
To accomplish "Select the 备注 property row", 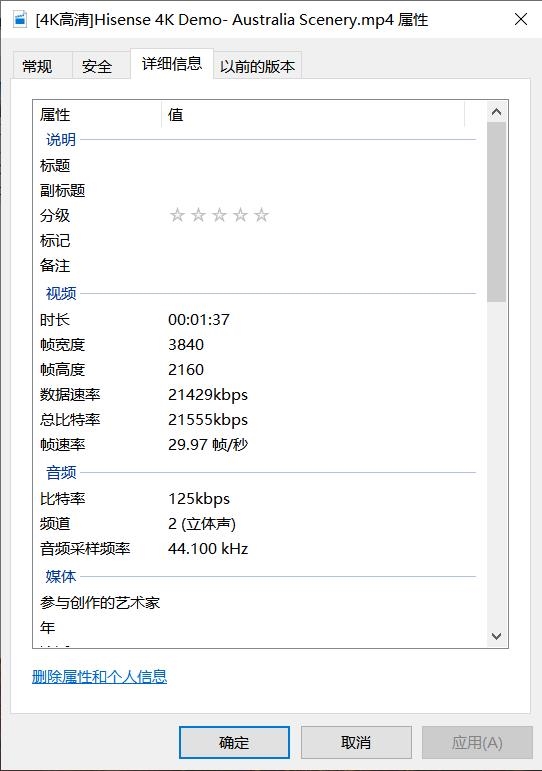I will (258, 266).
